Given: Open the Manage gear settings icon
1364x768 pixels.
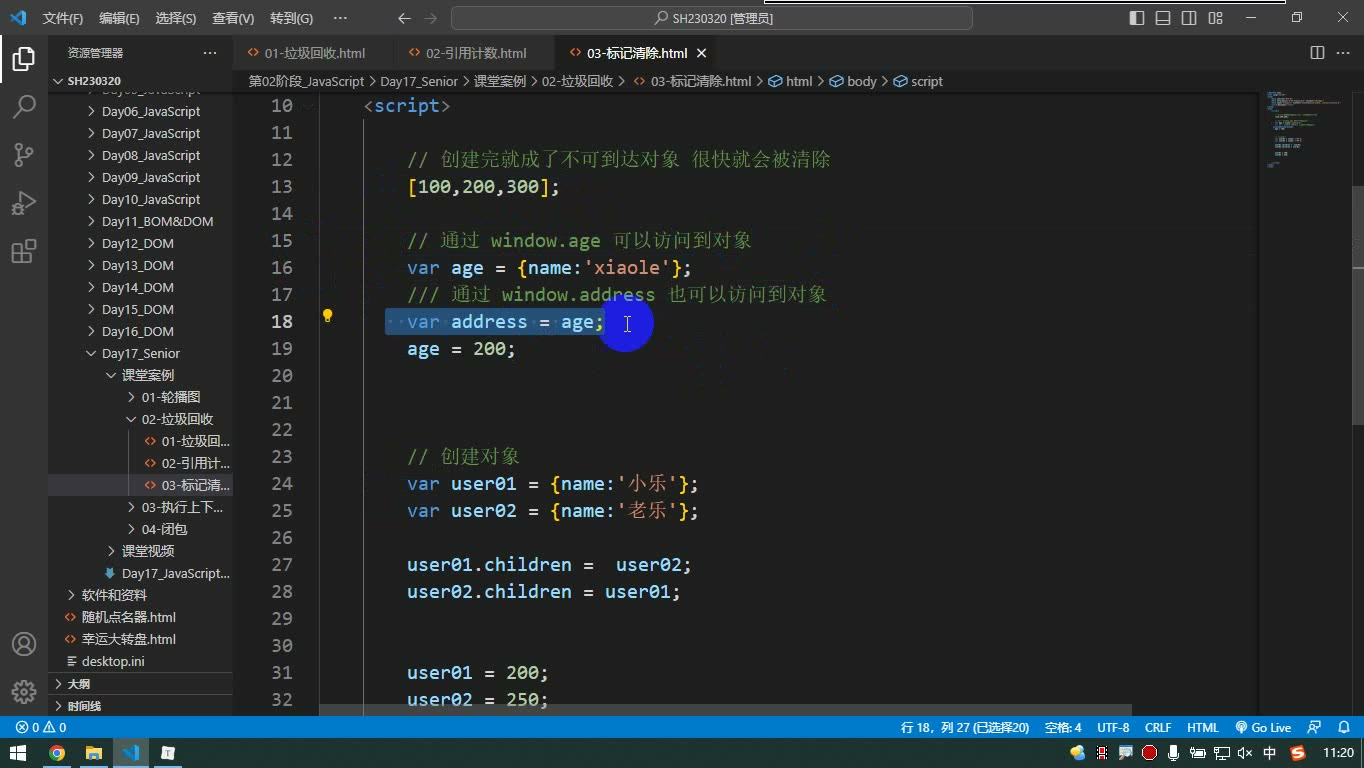Looking at the screenshot, I should tap(24, 691).
